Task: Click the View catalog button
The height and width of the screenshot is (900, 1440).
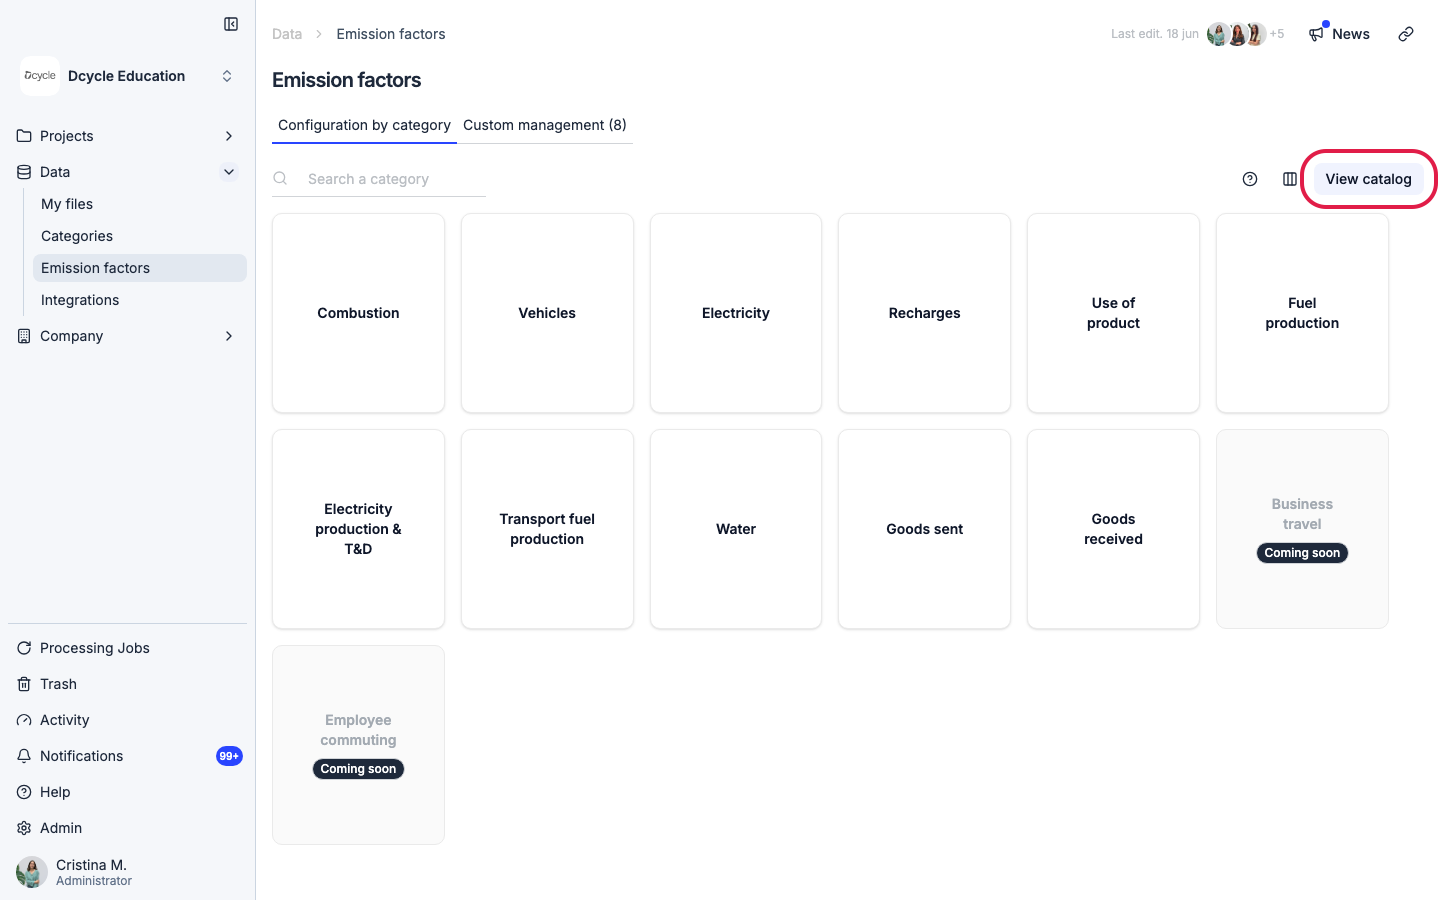Action: coord(1369,179)
